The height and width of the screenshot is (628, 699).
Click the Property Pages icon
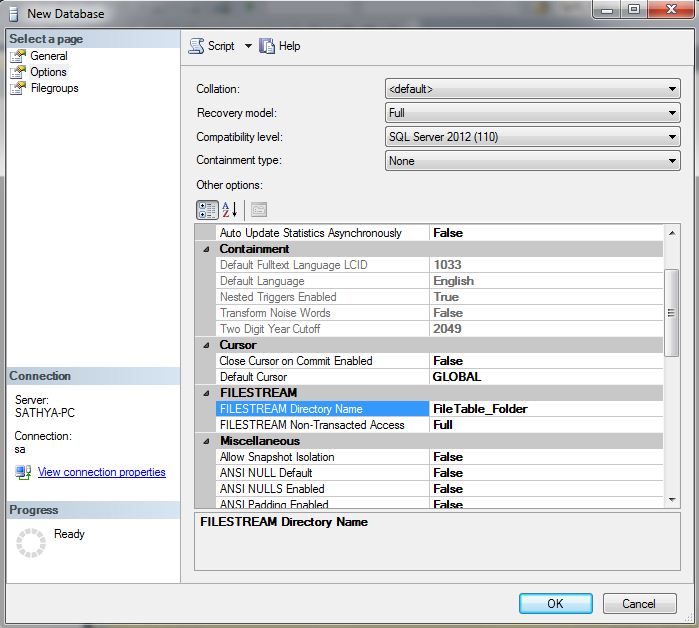click(259, 210)
